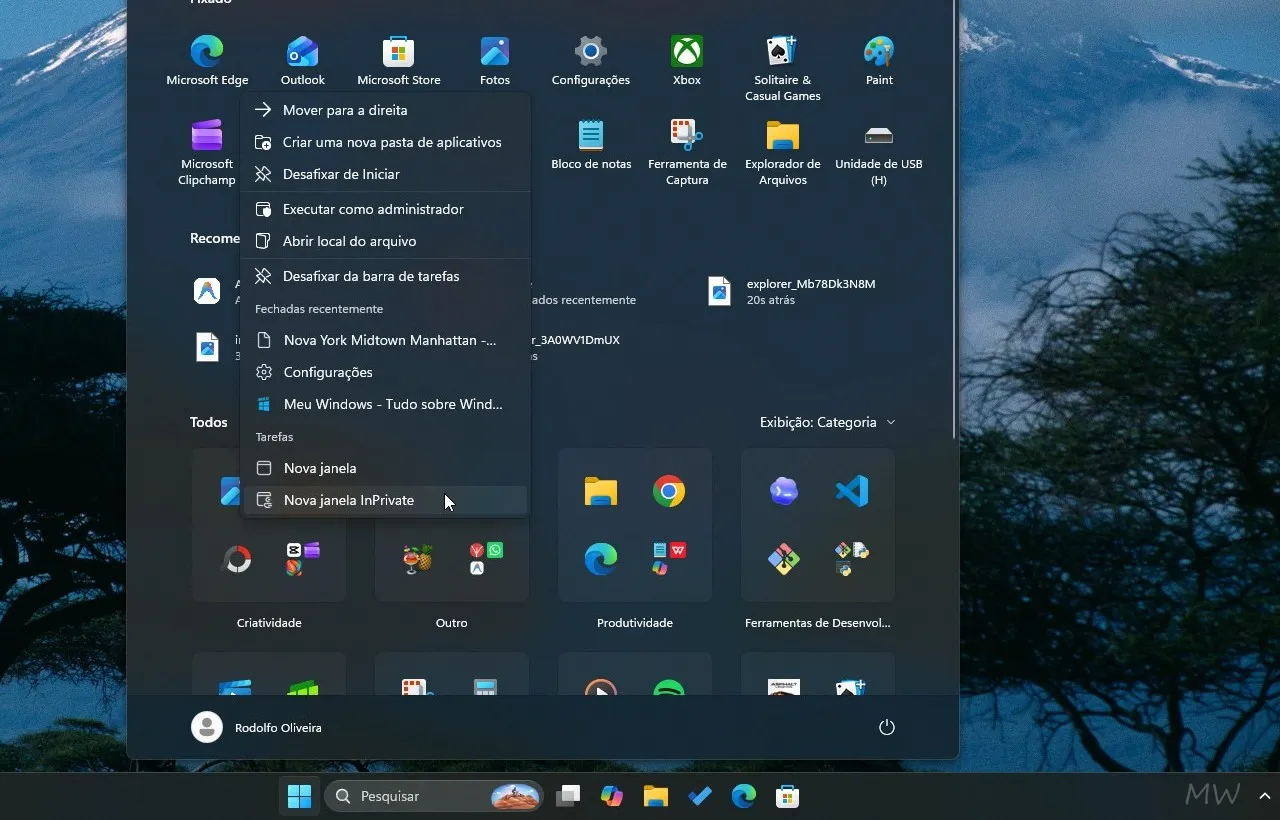
Task: Open the recently closed Configurações entry
Action: 385,372
